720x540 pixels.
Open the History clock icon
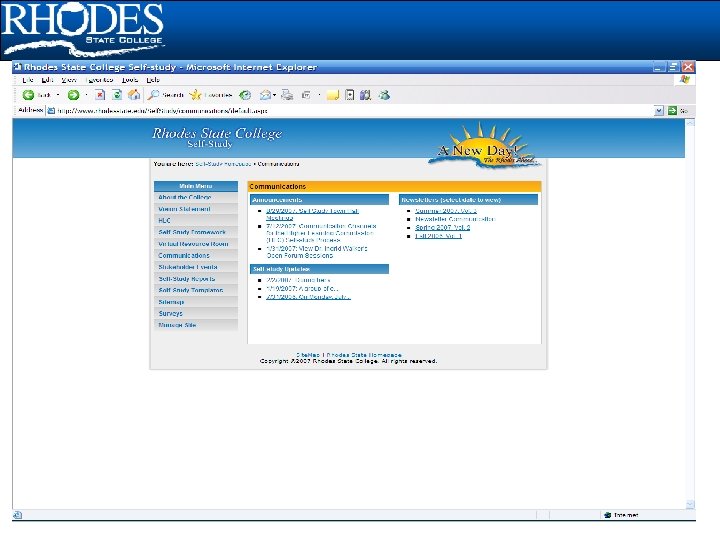click(x=245, y=95)
